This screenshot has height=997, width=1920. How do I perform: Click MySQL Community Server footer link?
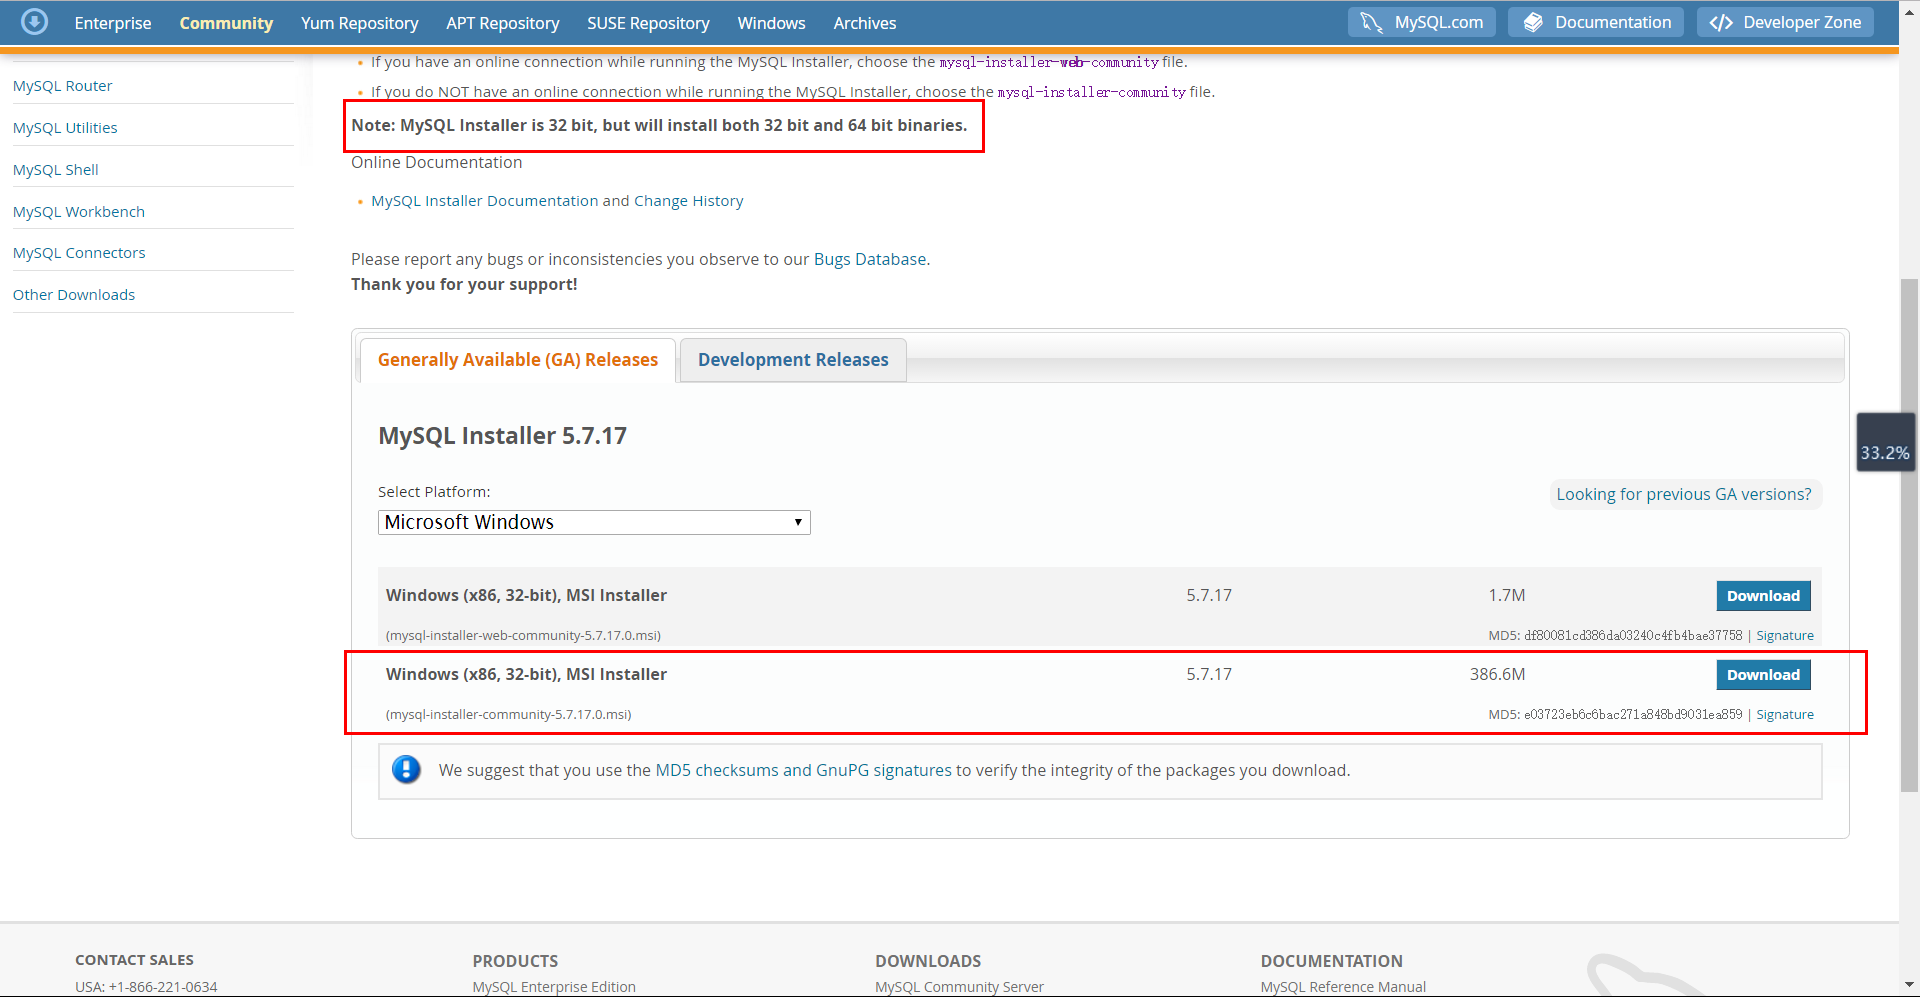959,987
